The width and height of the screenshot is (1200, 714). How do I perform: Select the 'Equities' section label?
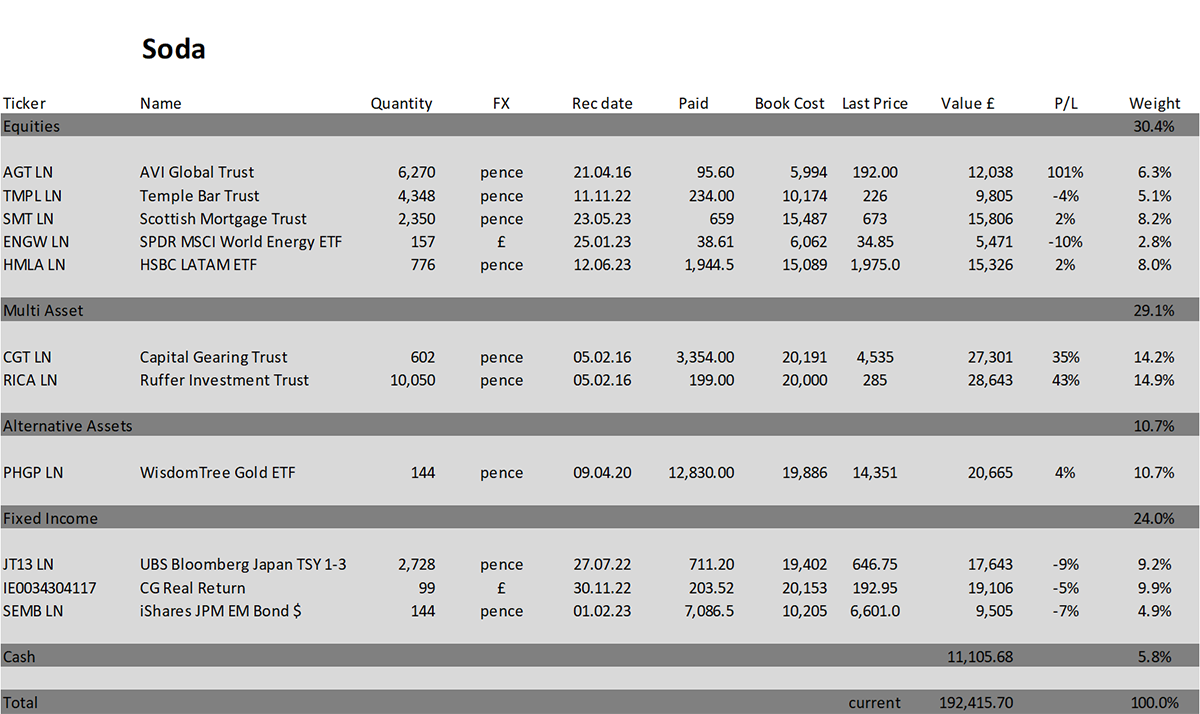pyautogui.click(x=31, y=126)
